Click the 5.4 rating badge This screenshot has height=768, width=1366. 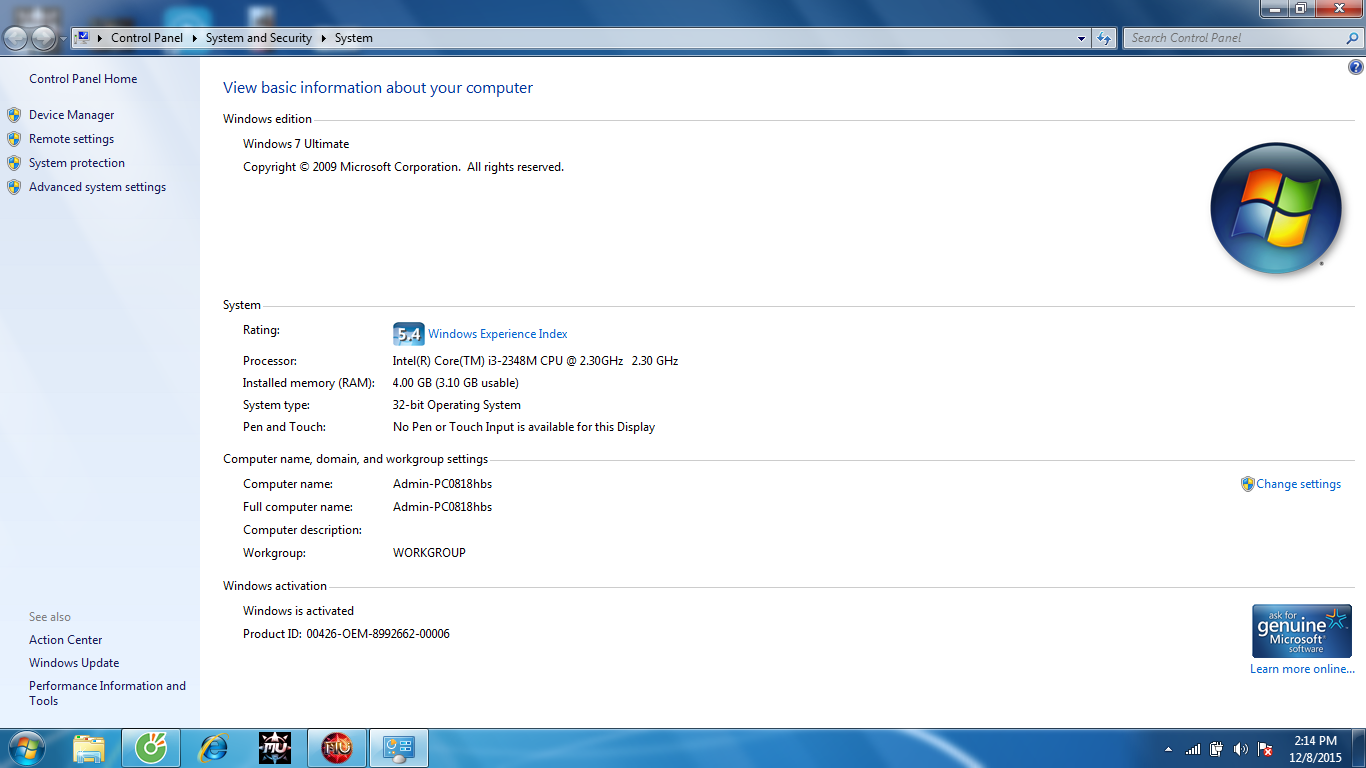coord(409,334)
